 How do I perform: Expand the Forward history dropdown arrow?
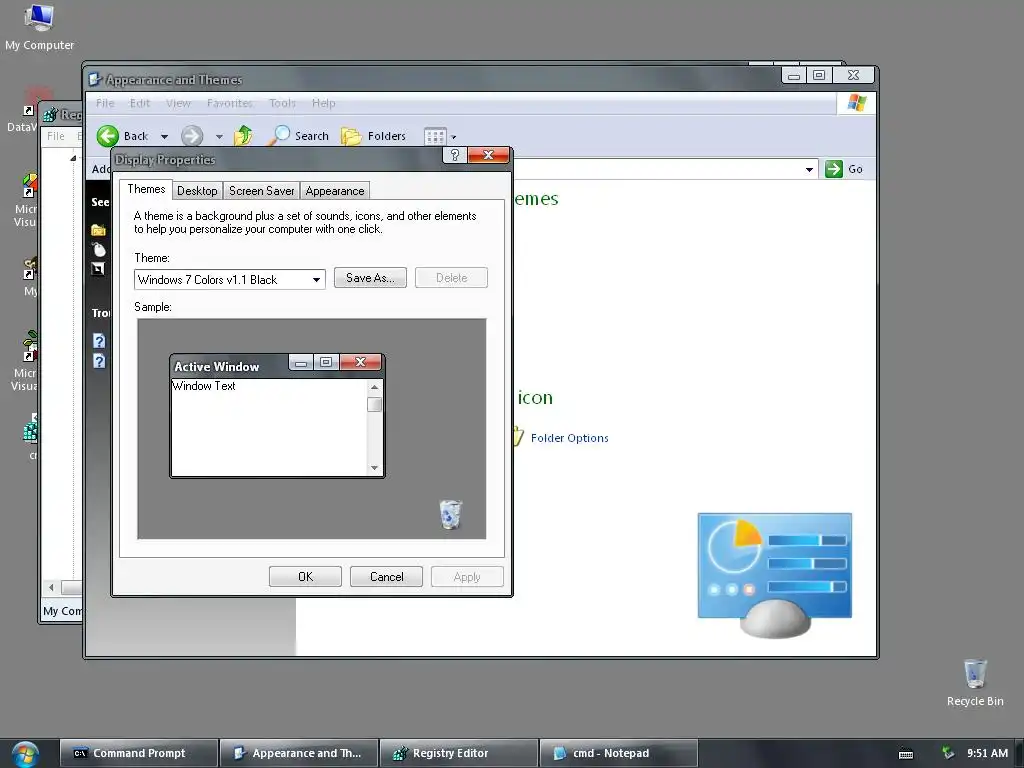pyautogui.click(x=219, y=136)
